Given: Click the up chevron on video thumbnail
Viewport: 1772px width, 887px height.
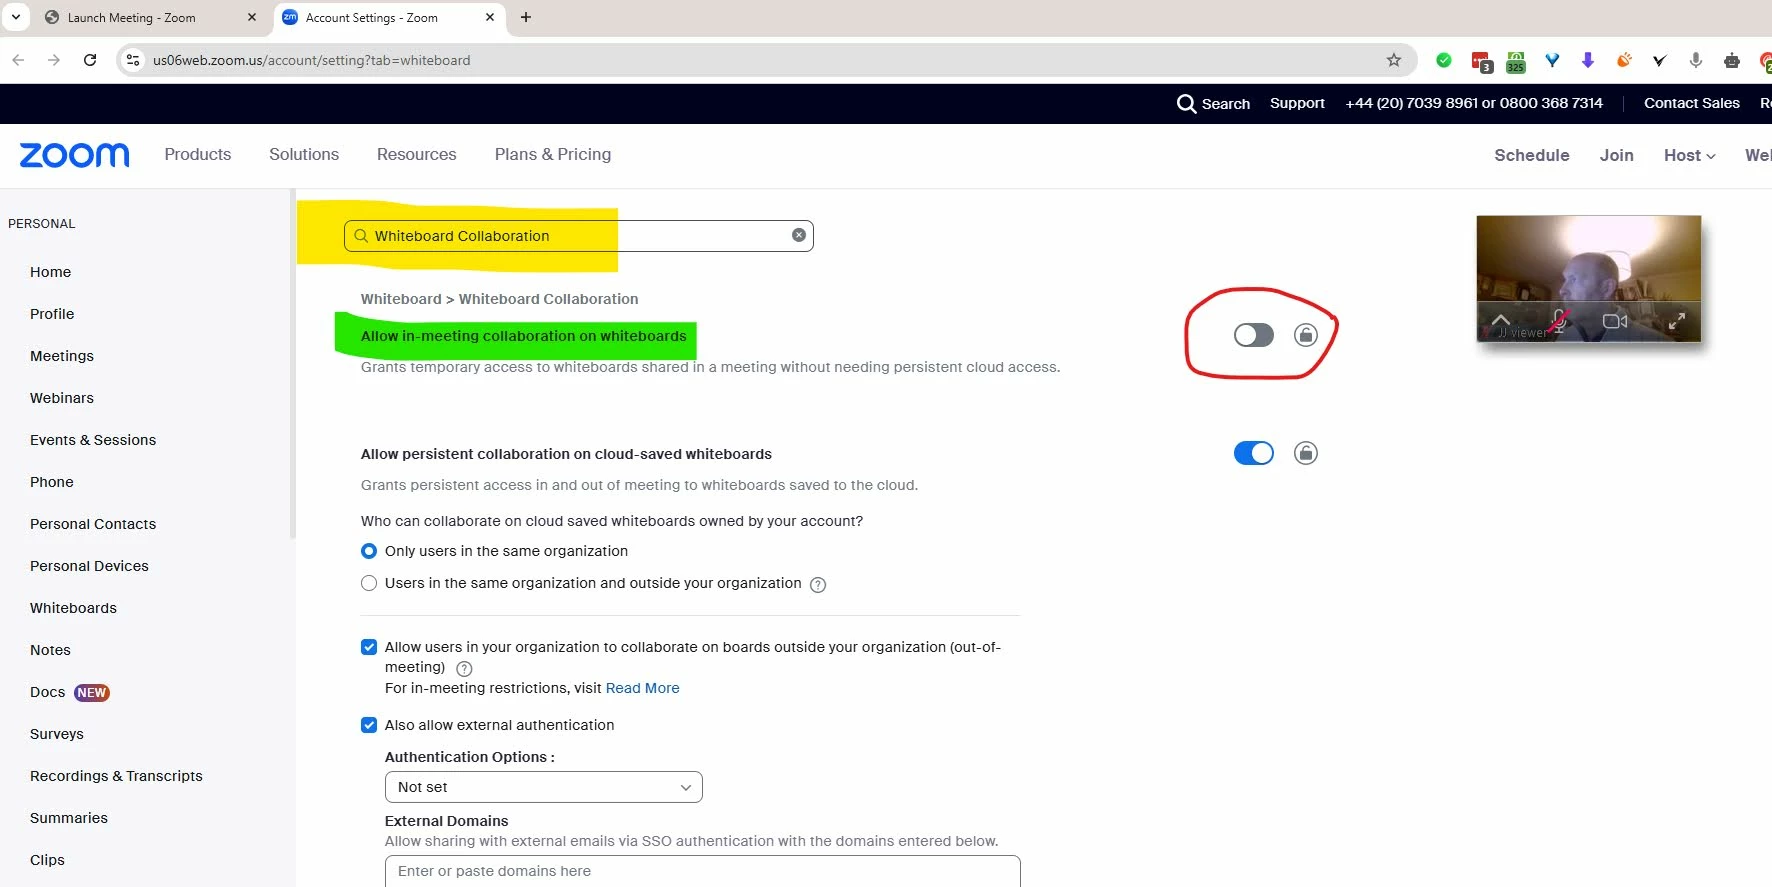Looking at the screenshot, I should tap(1501, 319).
